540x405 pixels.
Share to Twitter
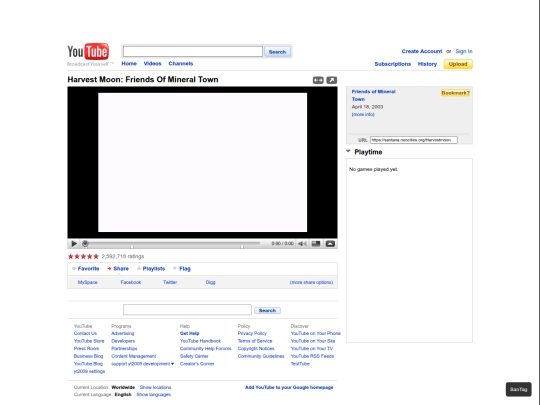click(170, 282)
